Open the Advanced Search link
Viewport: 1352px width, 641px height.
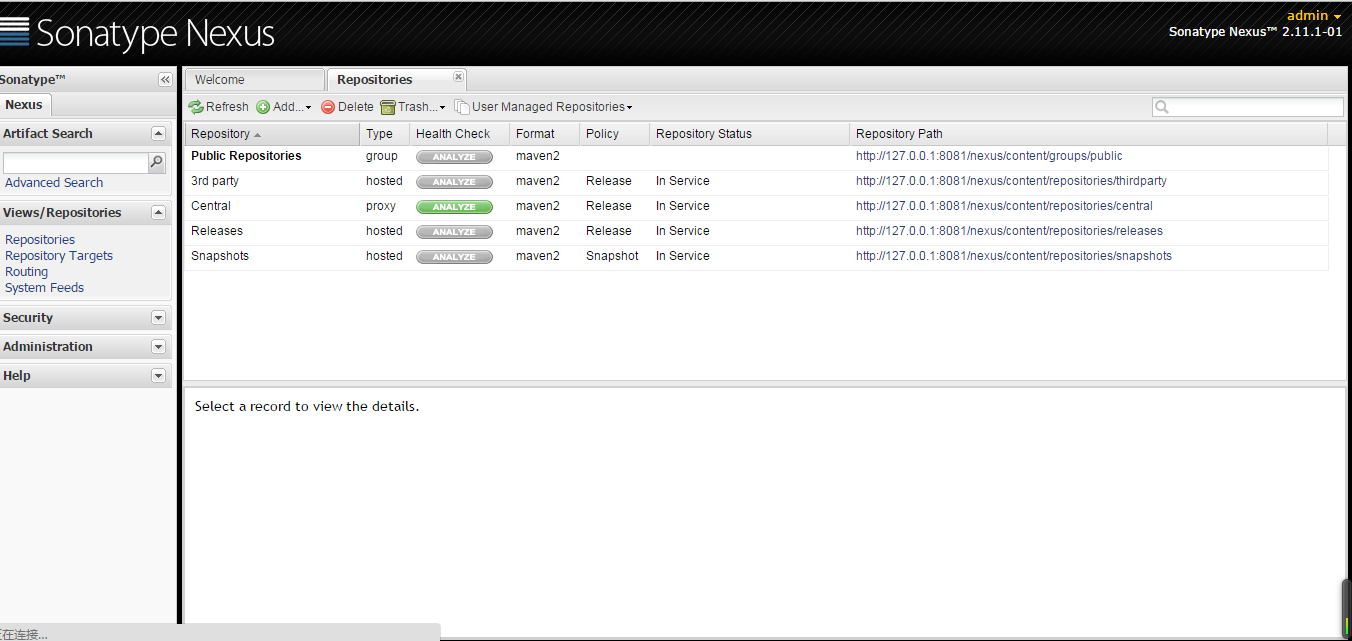[54, 183]
